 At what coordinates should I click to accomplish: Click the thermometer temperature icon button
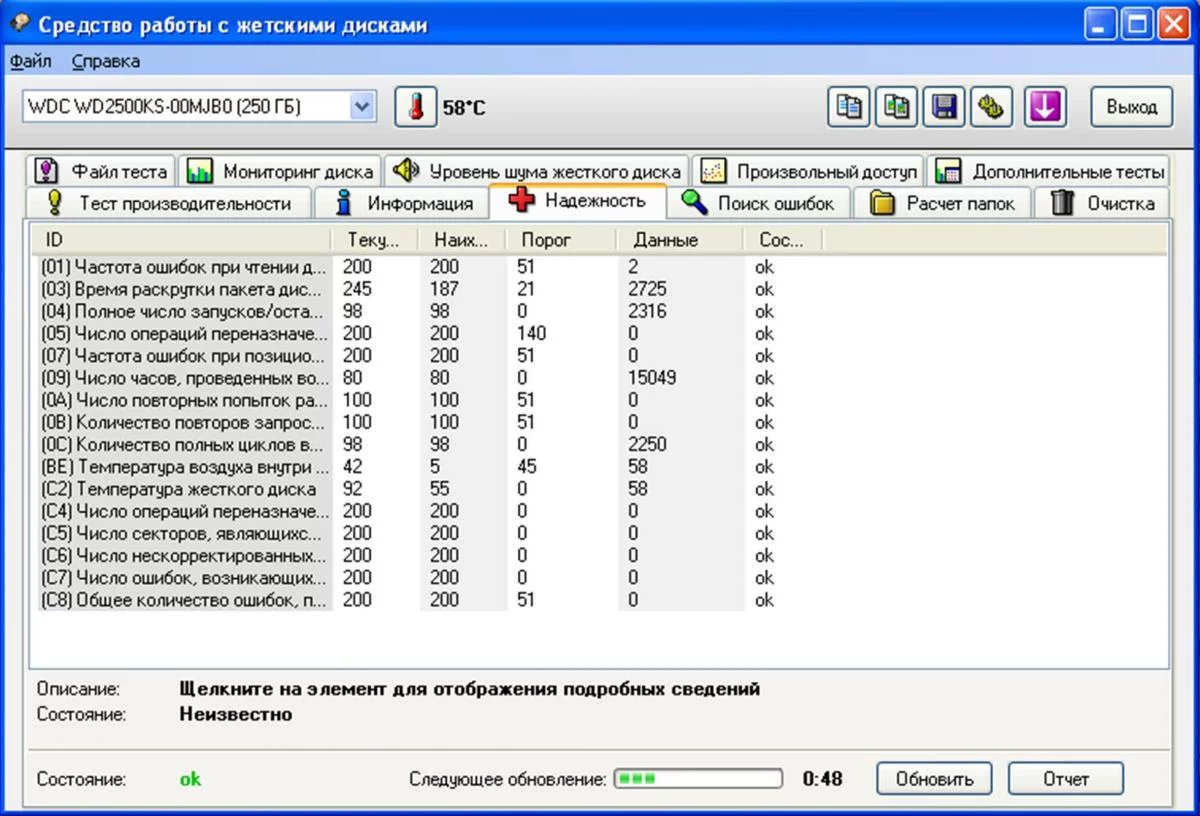[x=415, y=107]
